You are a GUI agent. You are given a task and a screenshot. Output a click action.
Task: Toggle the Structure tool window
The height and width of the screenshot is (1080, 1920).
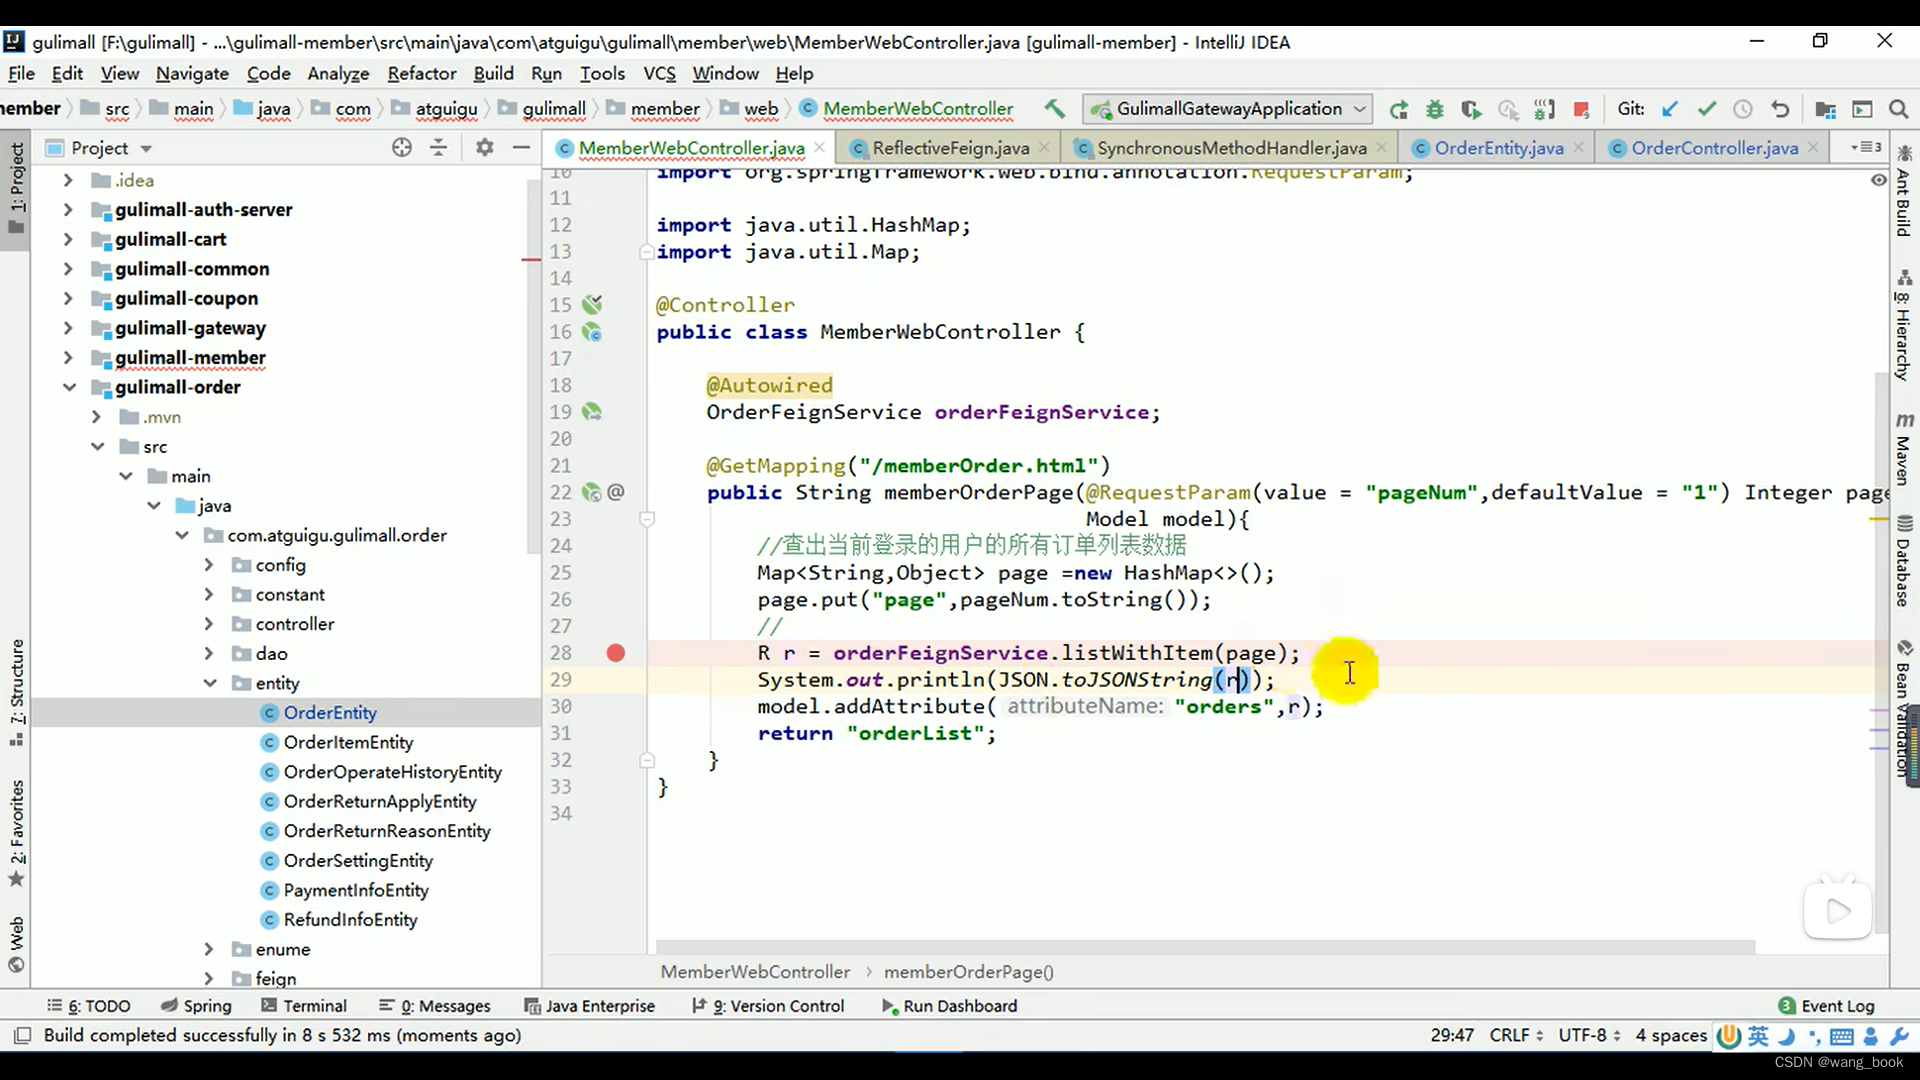pyautogui.click(x=16, y=692)
